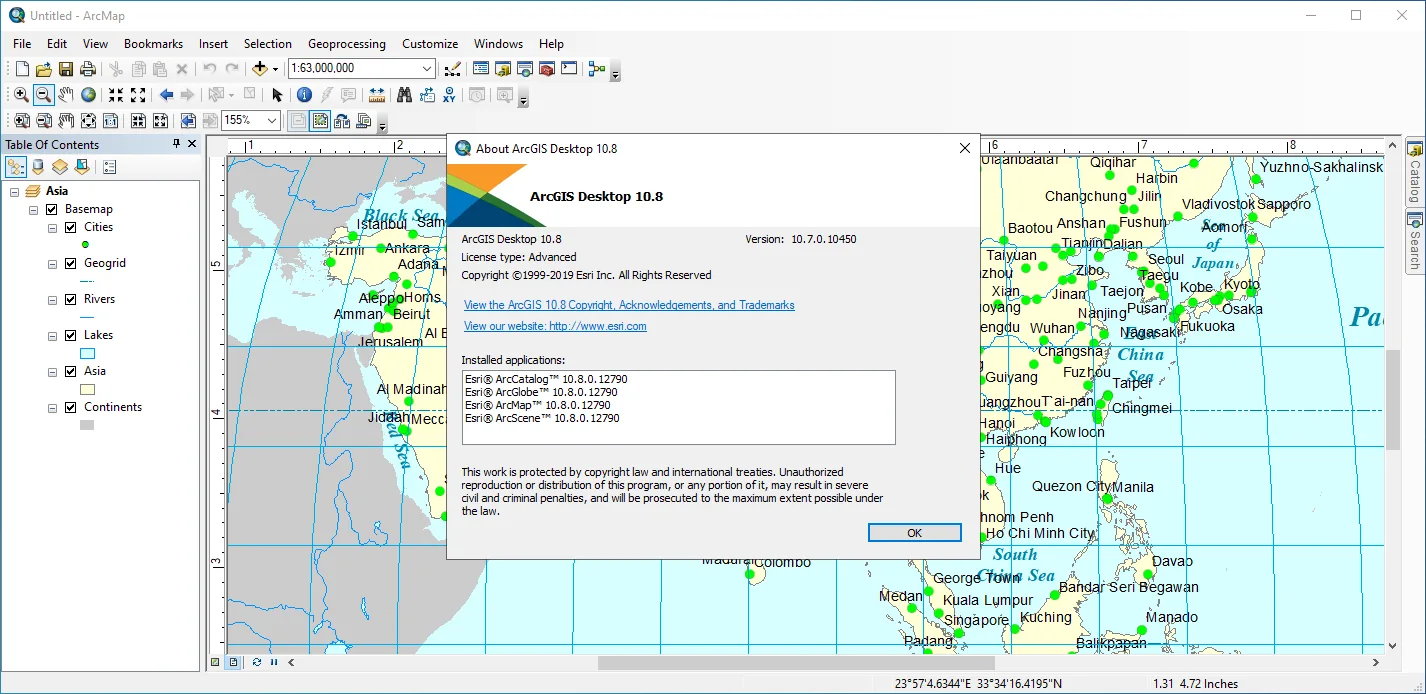The image size is (1426, 694).
Task: Open the Catalog side tab
Action: (x=1415, y=172)
